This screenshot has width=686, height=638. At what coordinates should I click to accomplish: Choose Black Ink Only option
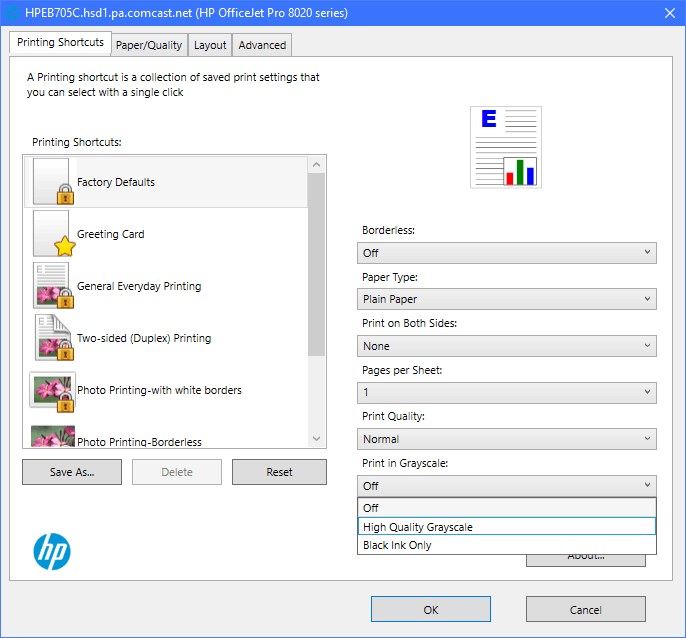click(x=507, y=545)
